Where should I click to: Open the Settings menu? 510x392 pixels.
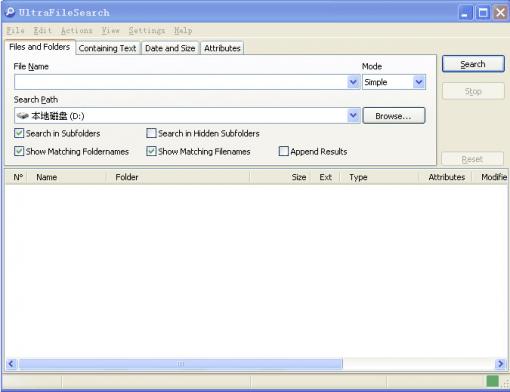tap(147, 31)
